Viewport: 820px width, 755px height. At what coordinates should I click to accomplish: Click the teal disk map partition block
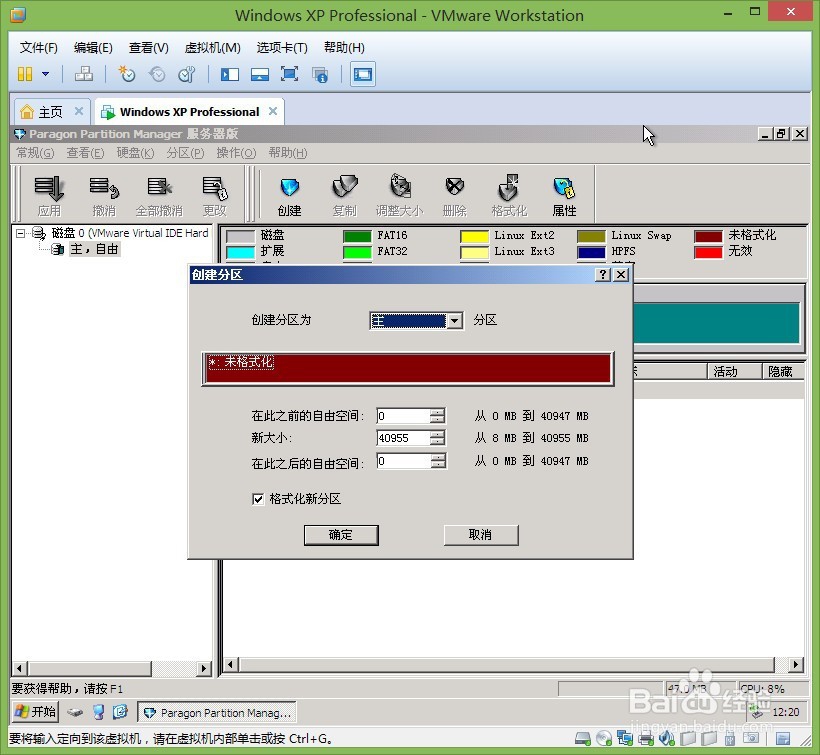coord(716,323)
